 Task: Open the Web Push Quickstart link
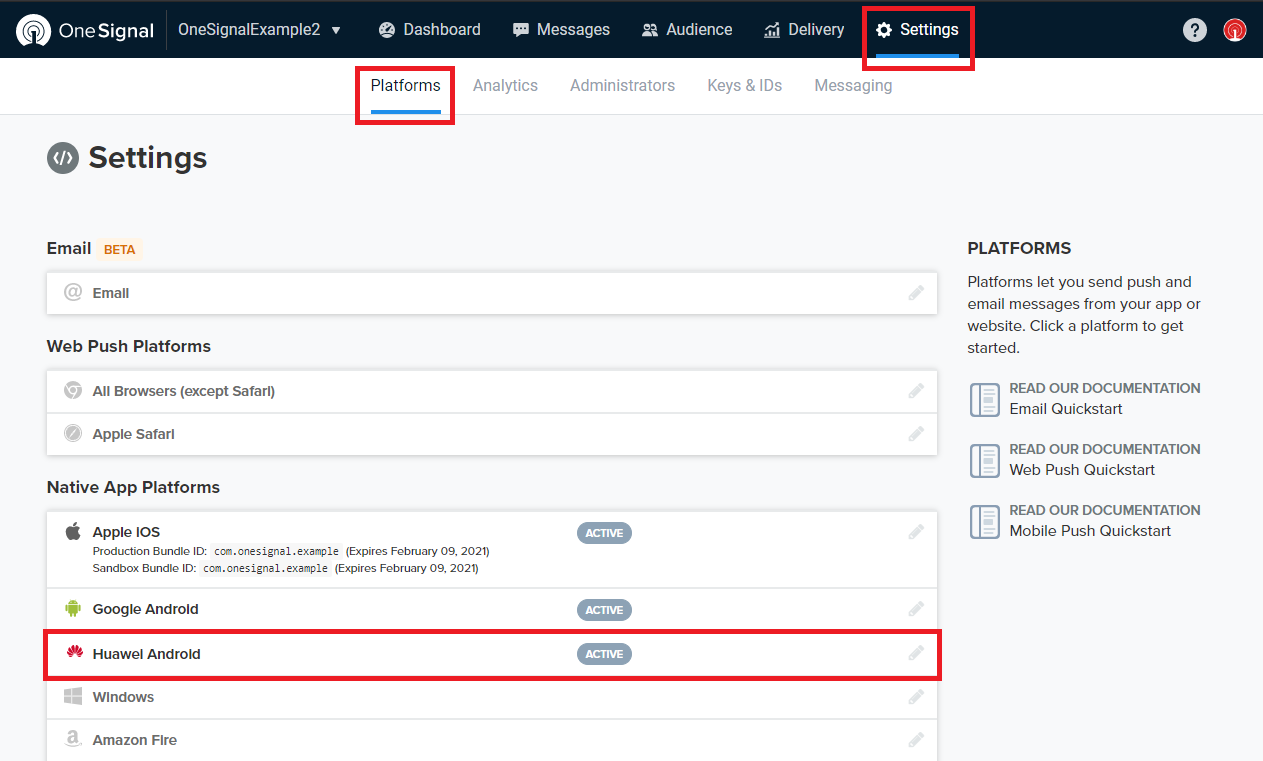pos(1082,470)
